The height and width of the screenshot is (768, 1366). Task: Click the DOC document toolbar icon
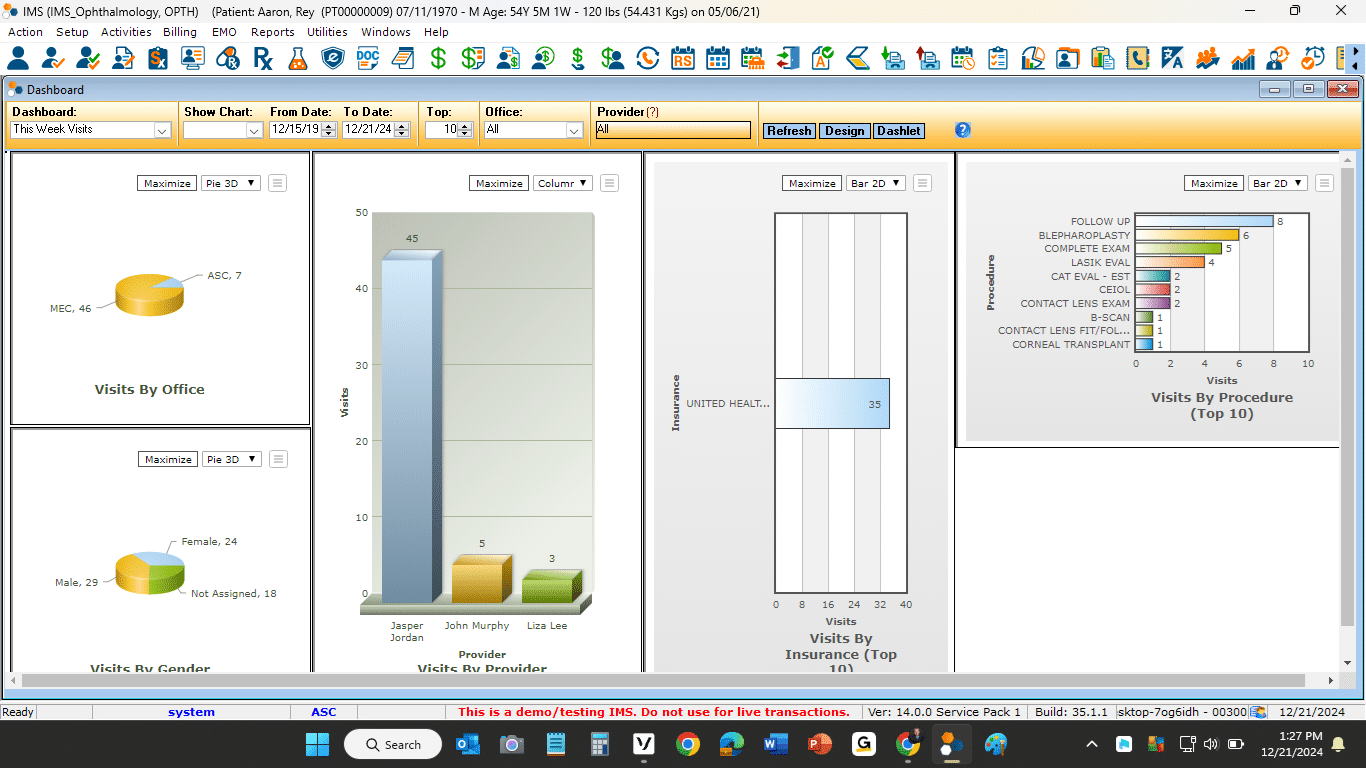pos(368,59)
